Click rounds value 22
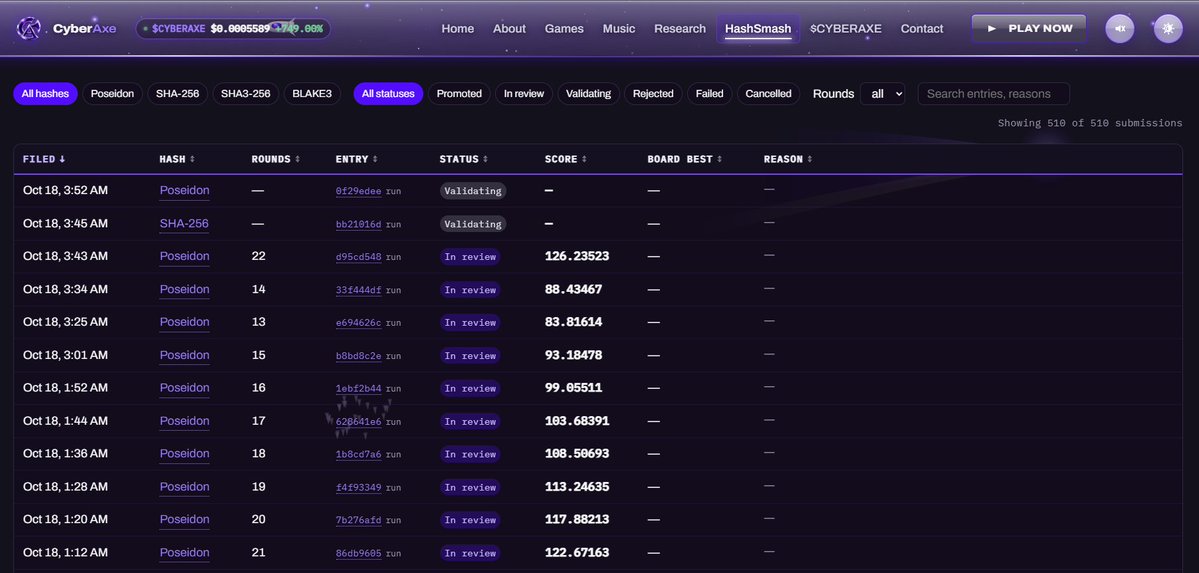The height and width of the screenshot is (573, 1199). point(258,256)
